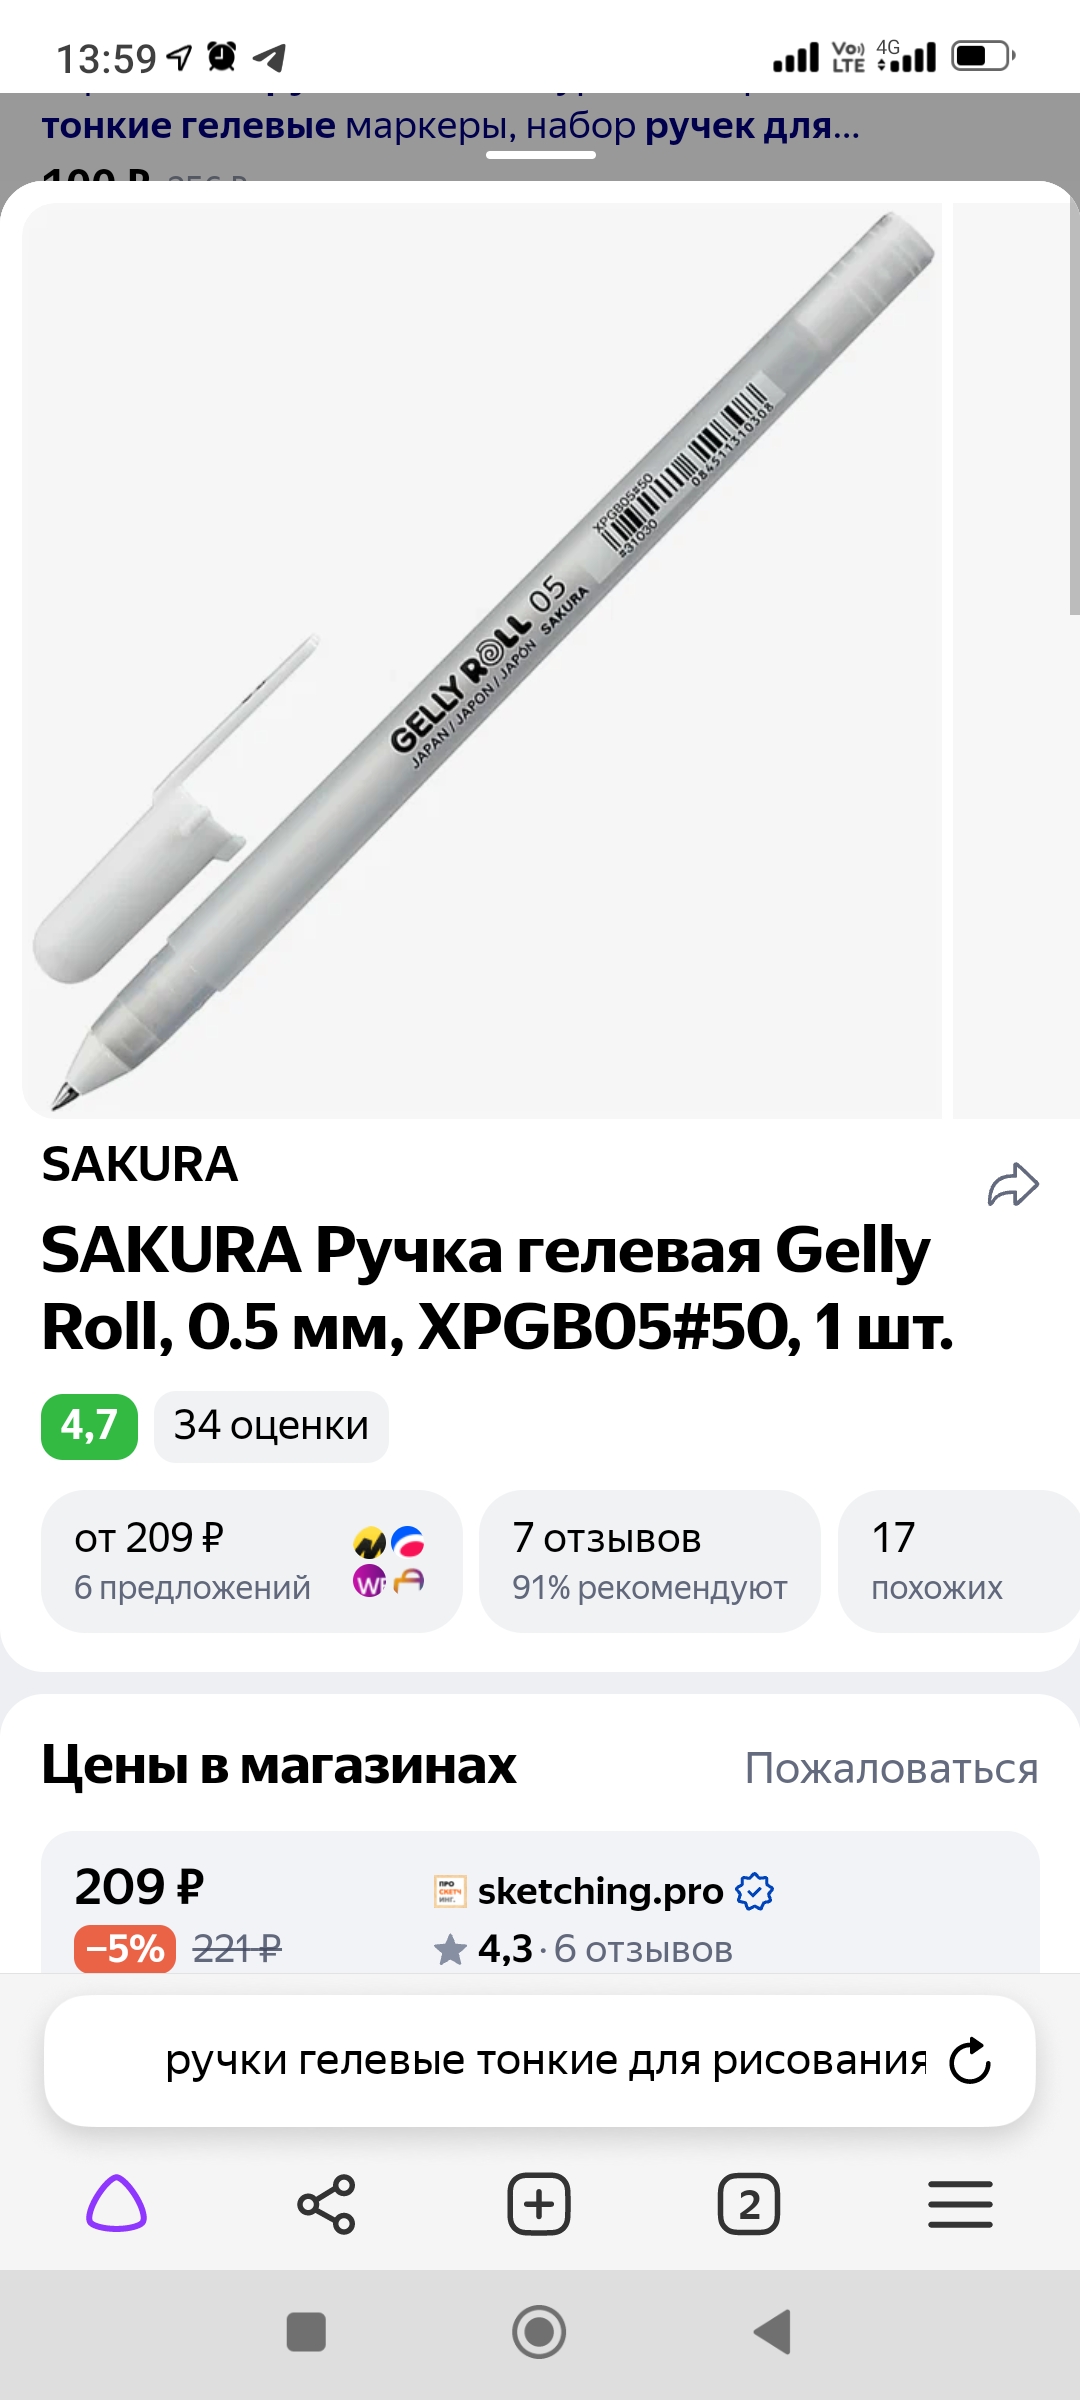
Task: Click the Пожаловаться link
Action: click(x=891, y=1768)
